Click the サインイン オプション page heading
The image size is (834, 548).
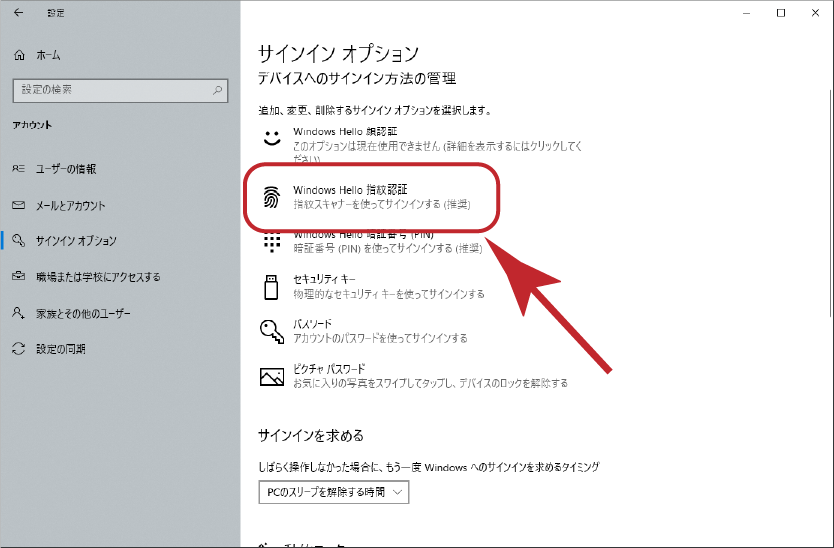tap(339, 54)
